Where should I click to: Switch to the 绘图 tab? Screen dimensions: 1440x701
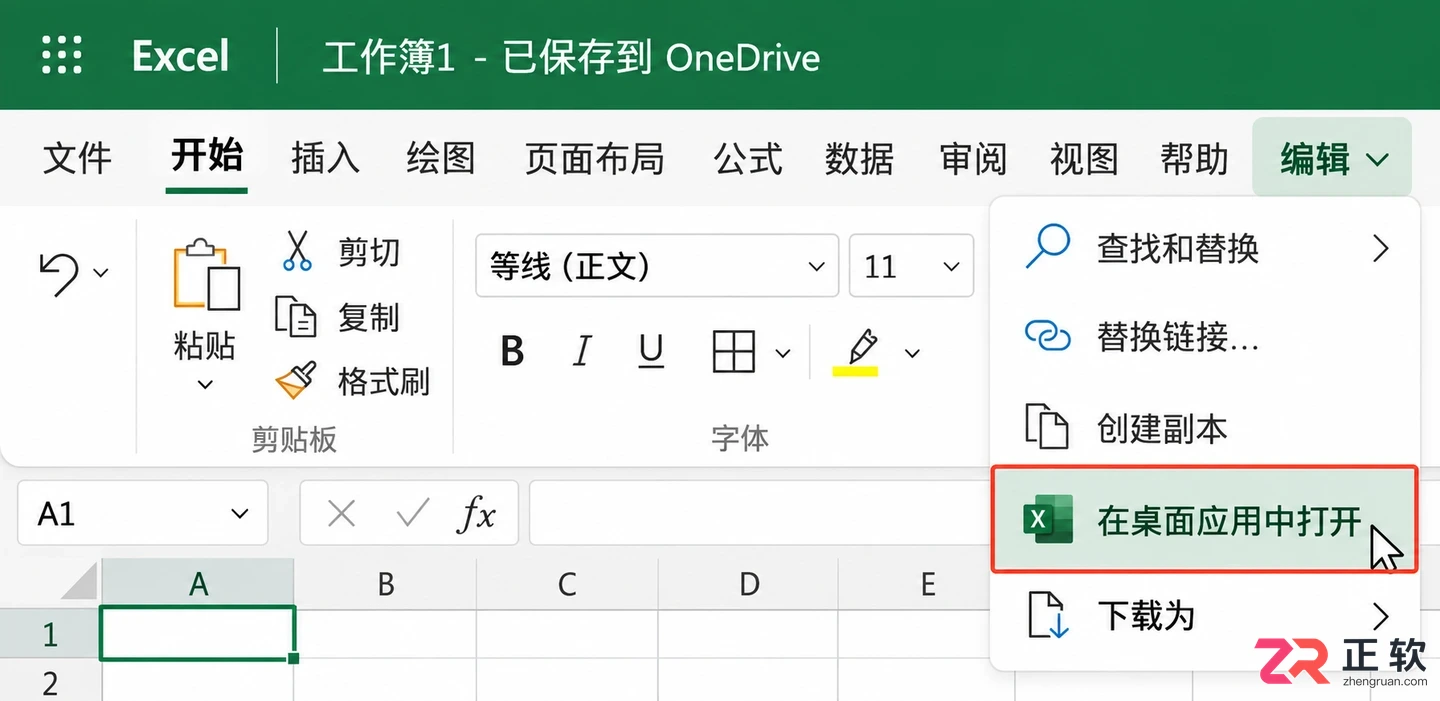pos(441,158)
